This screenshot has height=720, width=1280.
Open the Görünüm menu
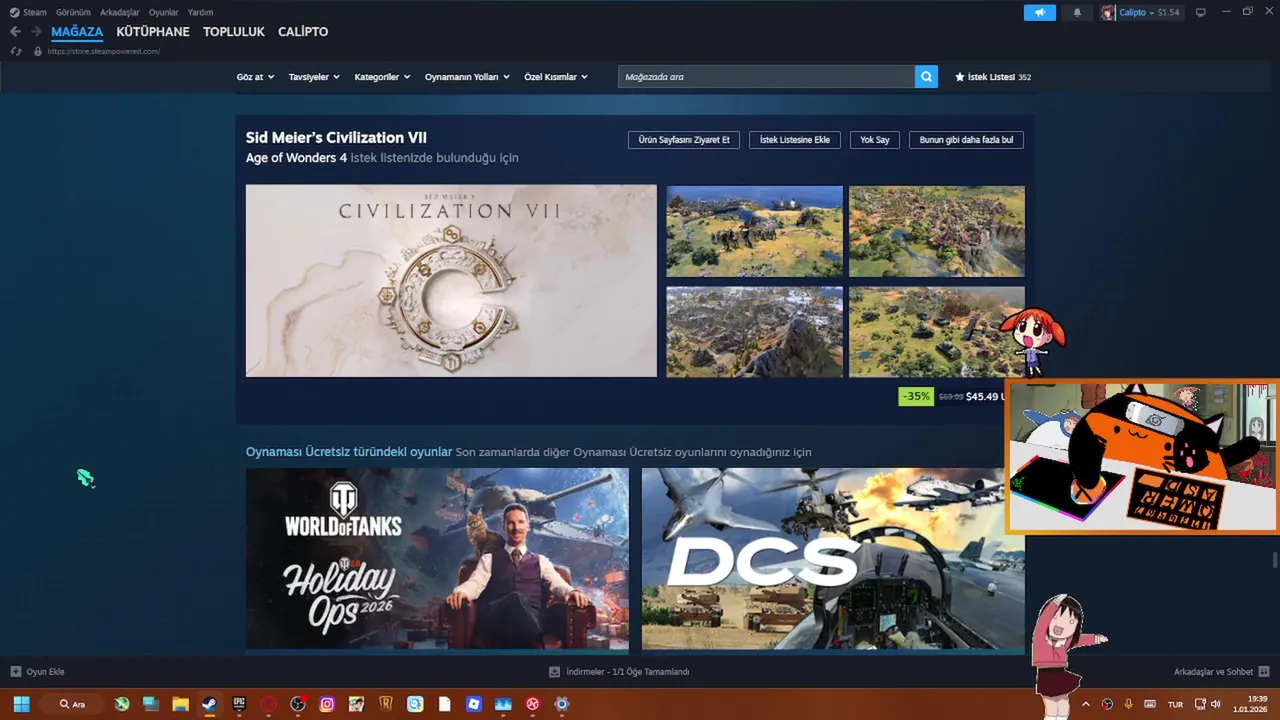point(73,12)
